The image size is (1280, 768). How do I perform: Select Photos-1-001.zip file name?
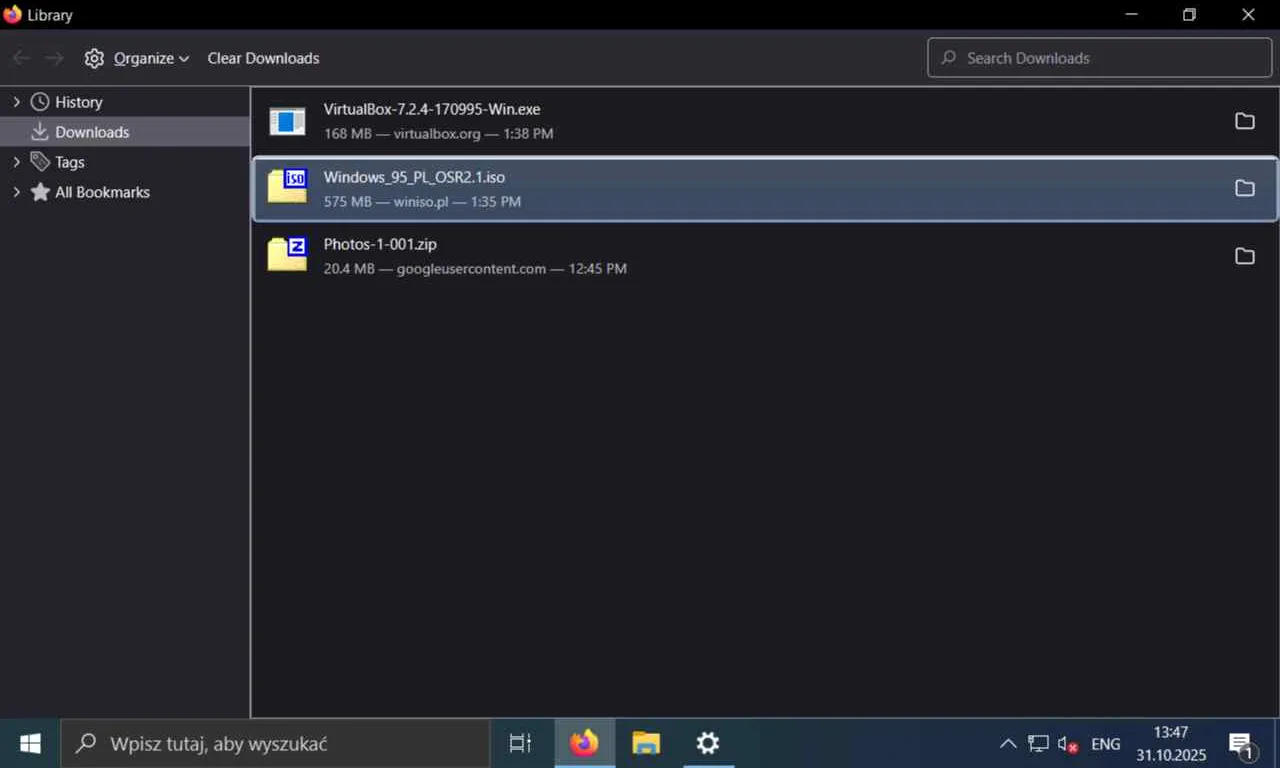[x=380, y=244]
